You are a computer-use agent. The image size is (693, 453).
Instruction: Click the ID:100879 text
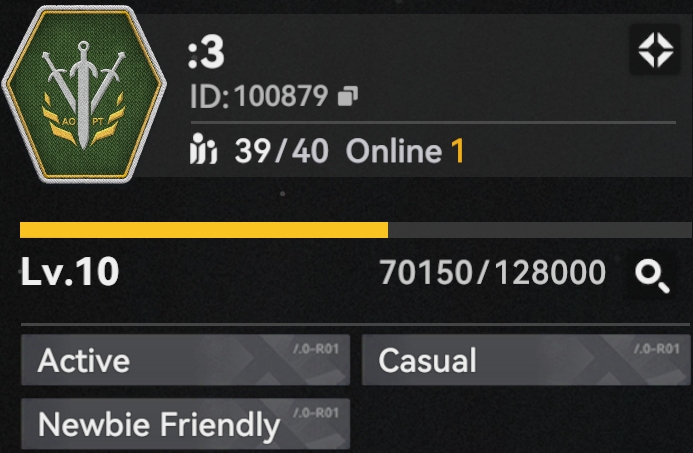[259, 96]
